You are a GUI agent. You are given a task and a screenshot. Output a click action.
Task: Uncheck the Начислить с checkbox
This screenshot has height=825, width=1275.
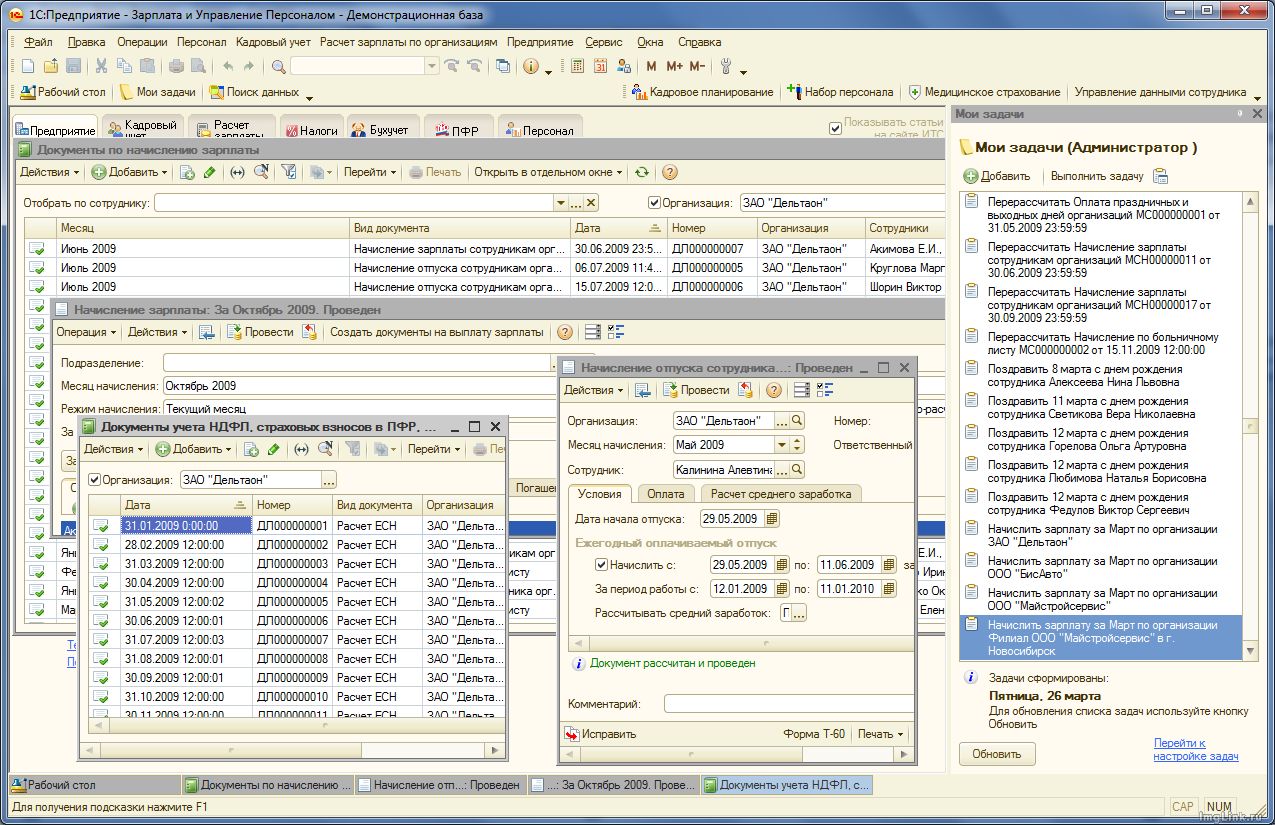pos(601,565)
